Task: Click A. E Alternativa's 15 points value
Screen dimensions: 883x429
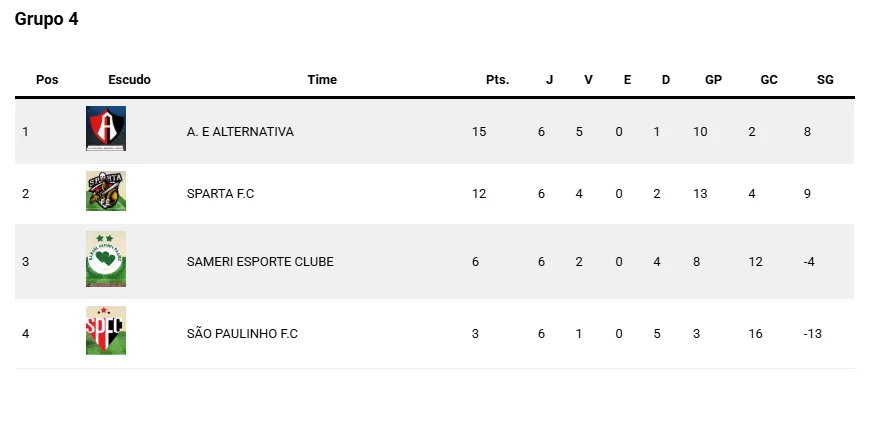Action: tap(479, 132)
